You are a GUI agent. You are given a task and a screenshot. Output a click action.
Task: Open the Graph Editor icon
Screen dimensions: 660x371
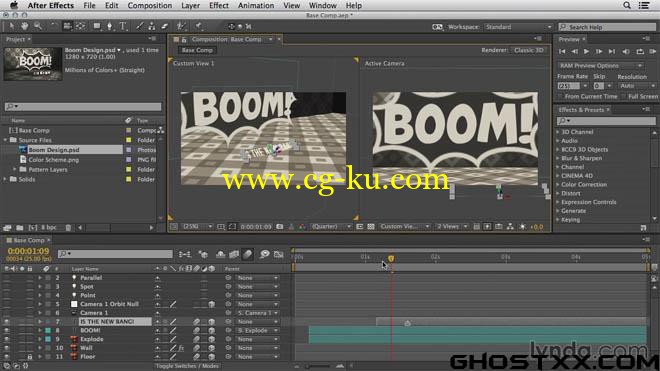point(278,254)
